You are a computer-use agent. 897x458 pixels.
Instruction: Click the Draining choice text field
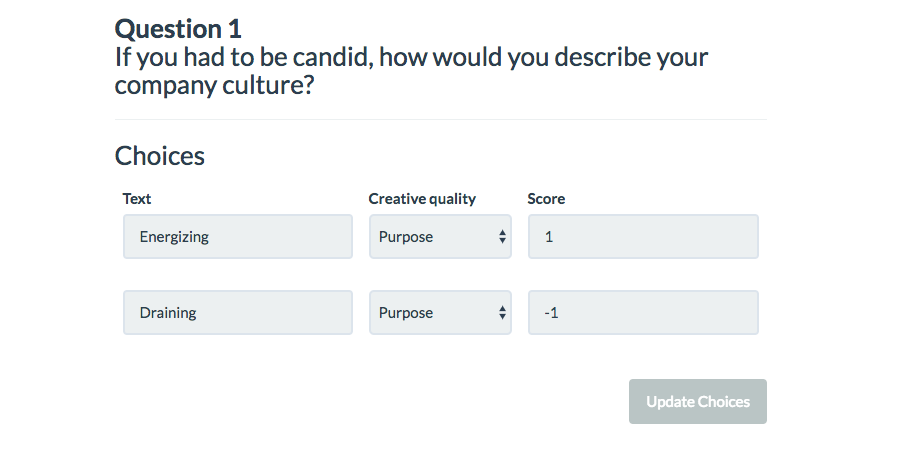pos(237,313)
